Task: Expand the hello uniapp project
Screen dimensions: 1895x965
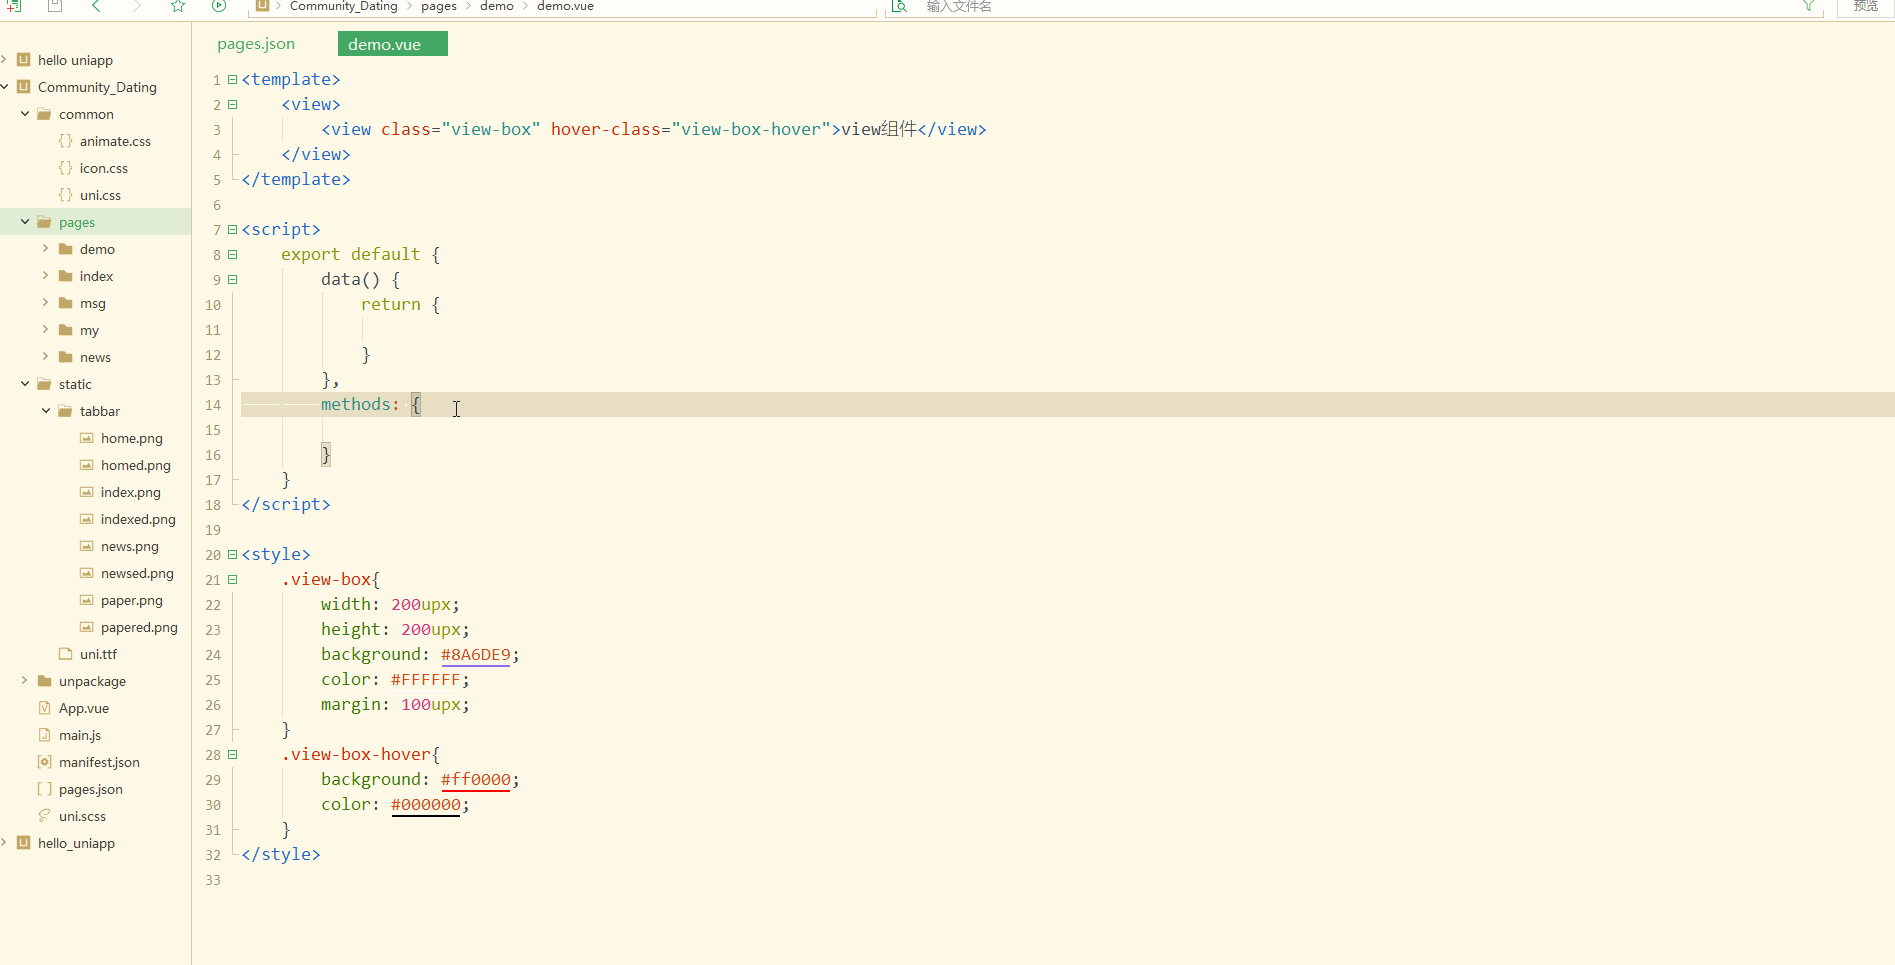Action: 5,60
